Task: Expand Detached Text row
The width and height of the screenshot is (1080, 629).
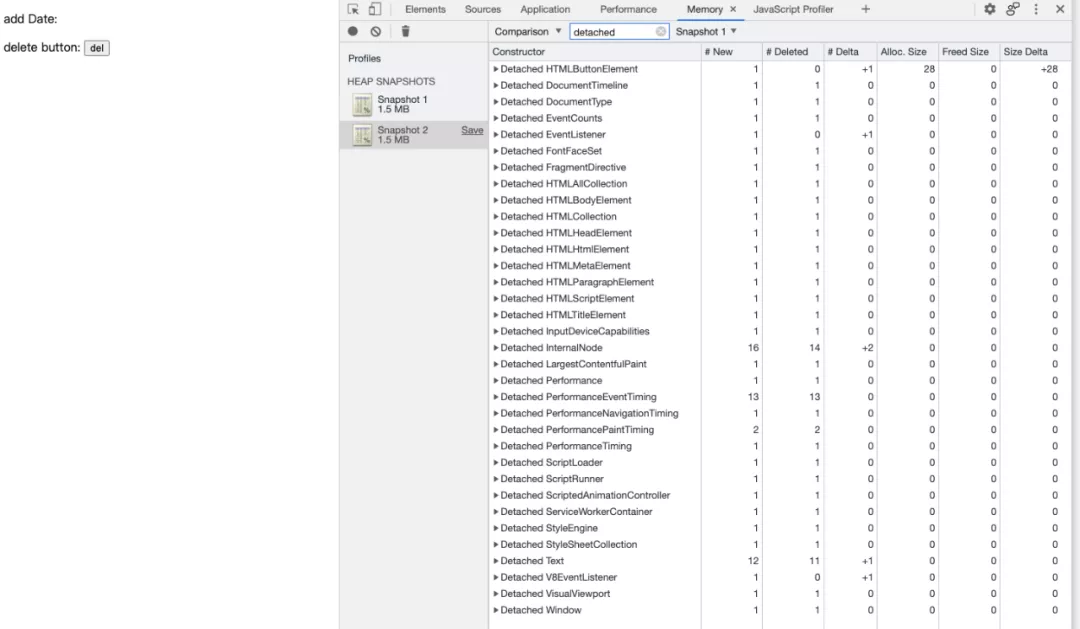Action: pos(495,561)
